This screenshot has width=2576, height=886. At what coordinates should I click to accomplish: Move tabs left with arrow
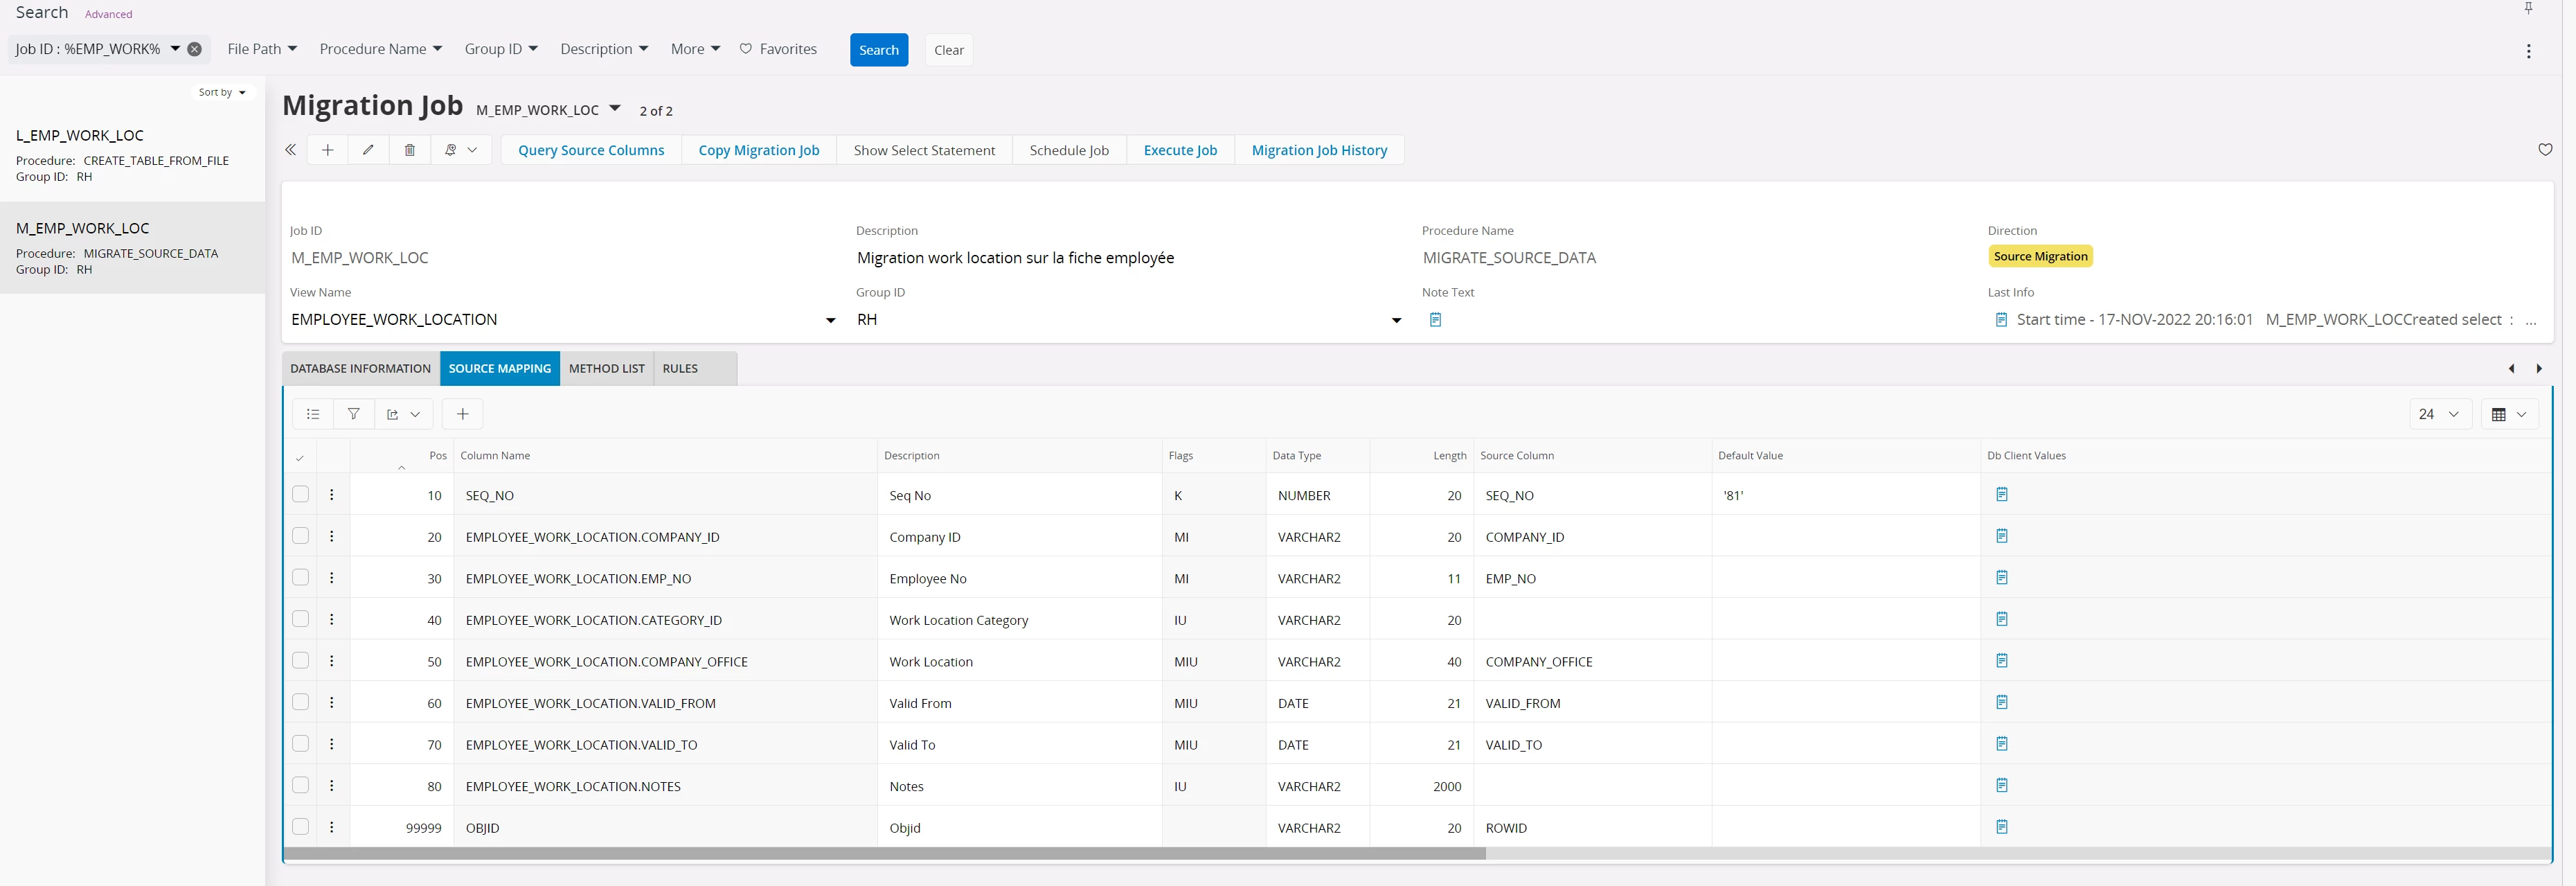click(2511, 369)
